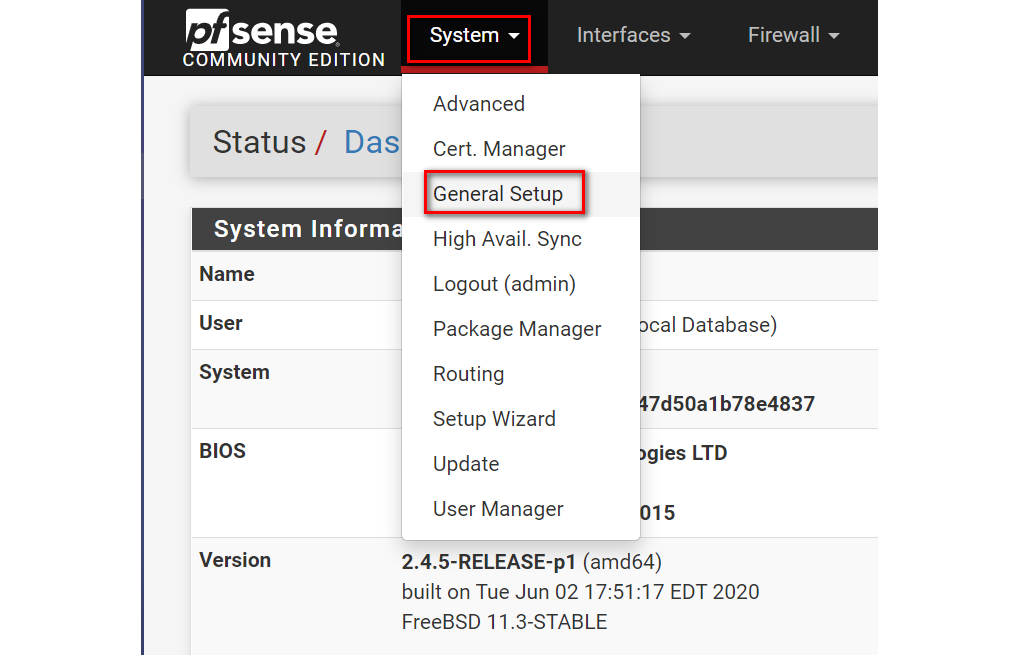Click the caret arrow beside System
Image resolution: width=1020 pixels, height=655 pixels.
pyautogui.click(x=514, y=37)
